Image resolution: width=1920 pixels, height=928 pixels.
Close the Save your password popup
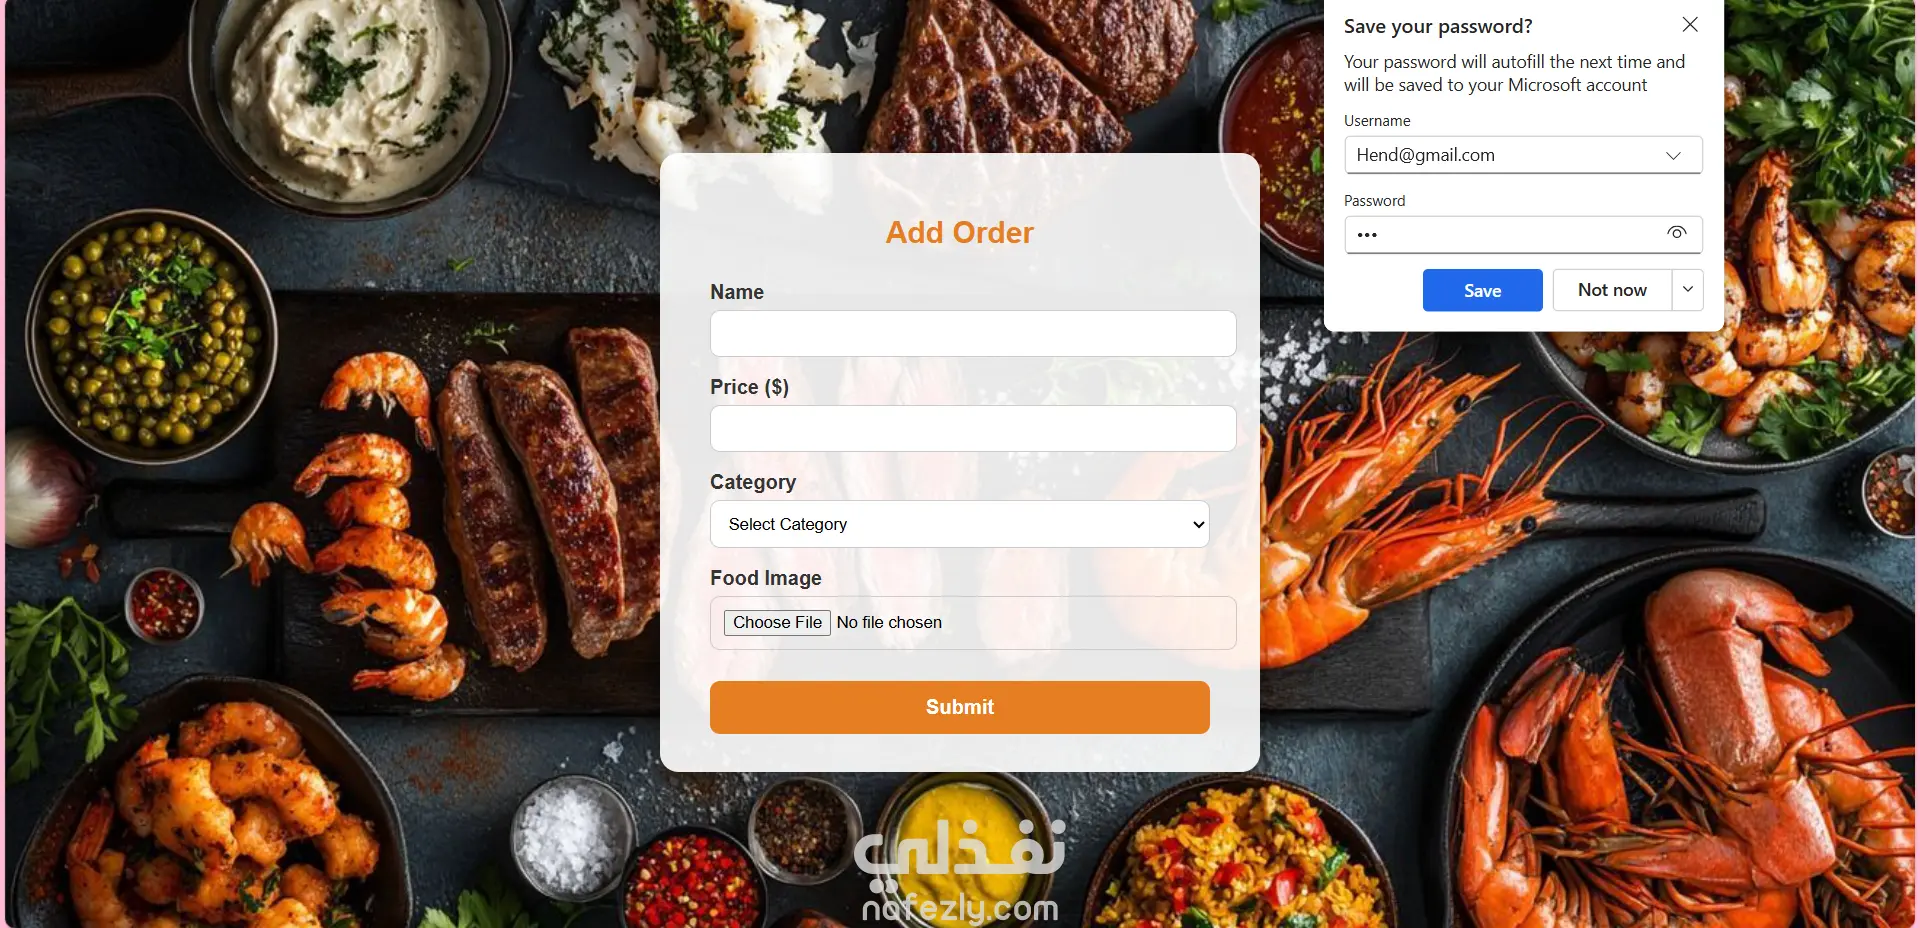pos(1690,25)
